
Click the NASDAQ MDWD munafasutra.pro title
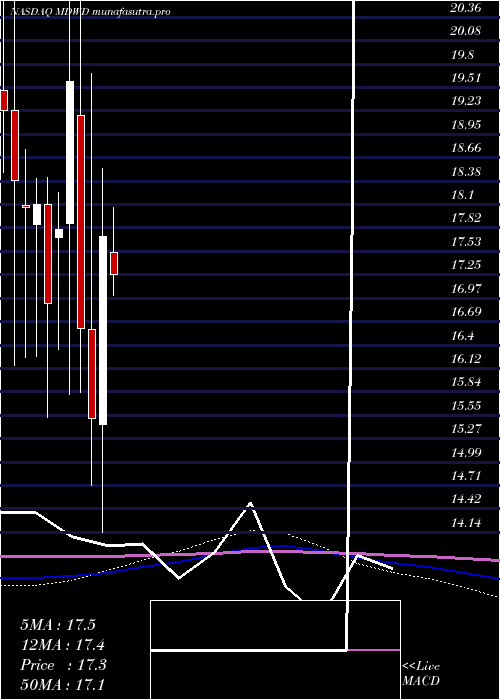pos(90,12)
